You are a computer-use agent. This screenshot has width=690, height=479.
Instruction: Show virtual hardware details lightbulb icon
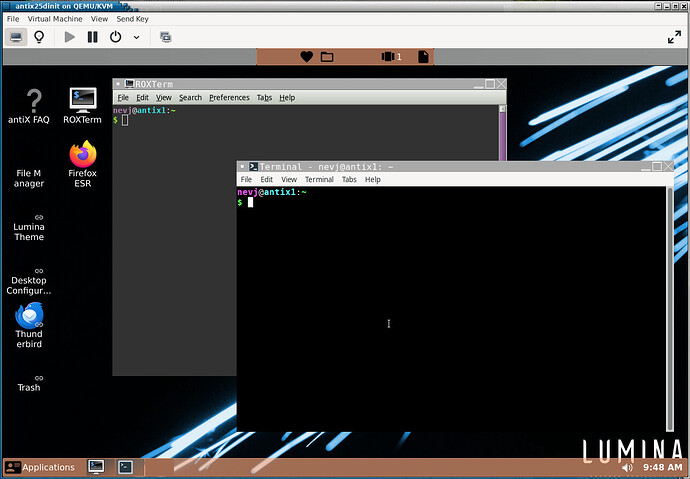point(40,37)
